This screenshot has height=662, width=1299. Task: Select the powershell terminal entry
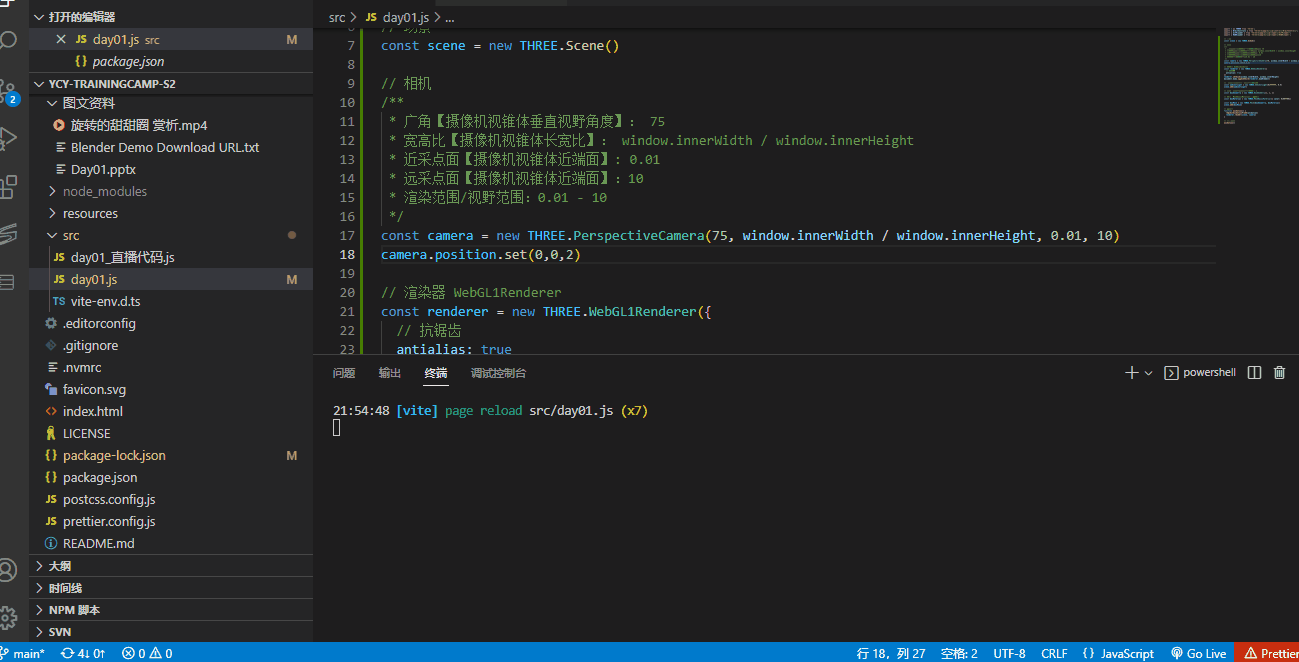(x=1200, y=372)
